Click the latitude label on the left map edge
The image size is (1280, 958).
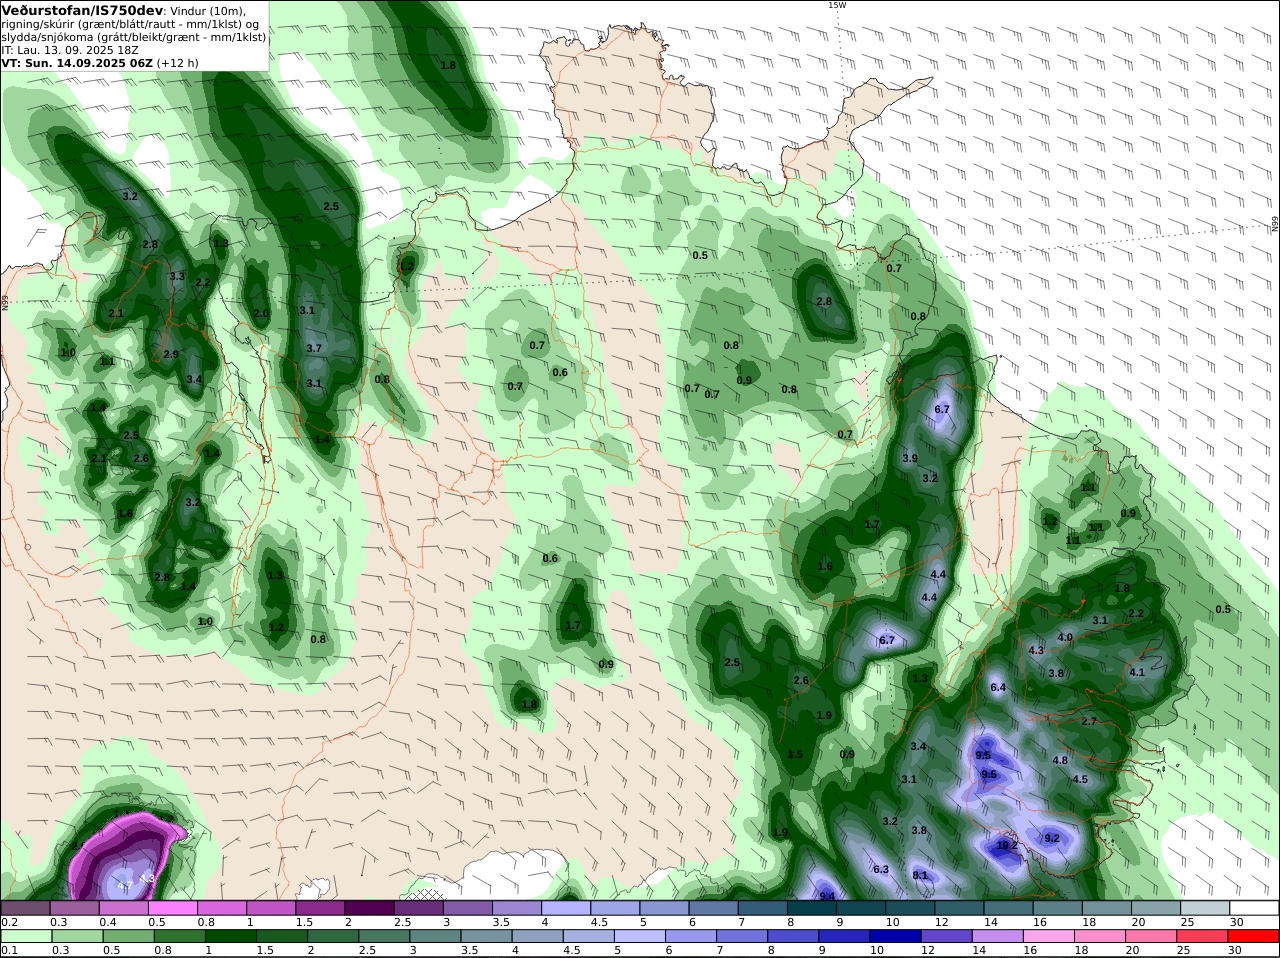(x=5, y=301)
